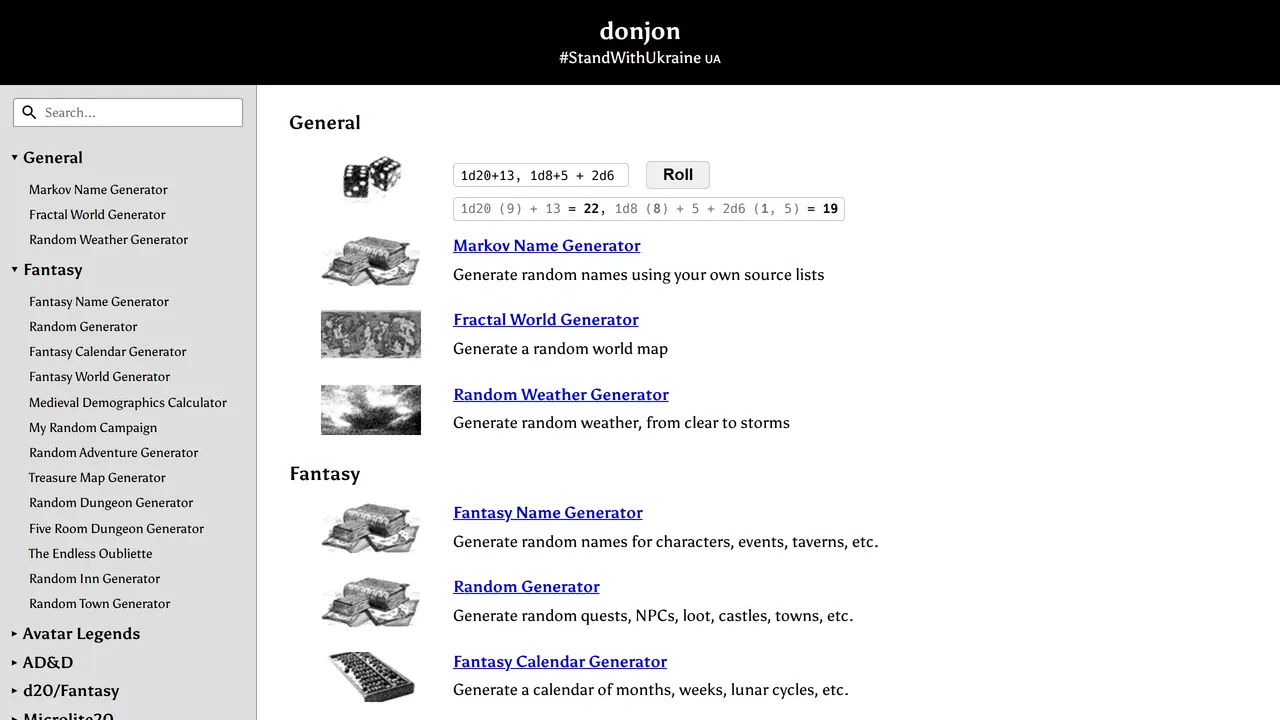1280x720 pixels.
Task: Open Random Dungeon Generator in sidebar
Action: coord(111,503)
